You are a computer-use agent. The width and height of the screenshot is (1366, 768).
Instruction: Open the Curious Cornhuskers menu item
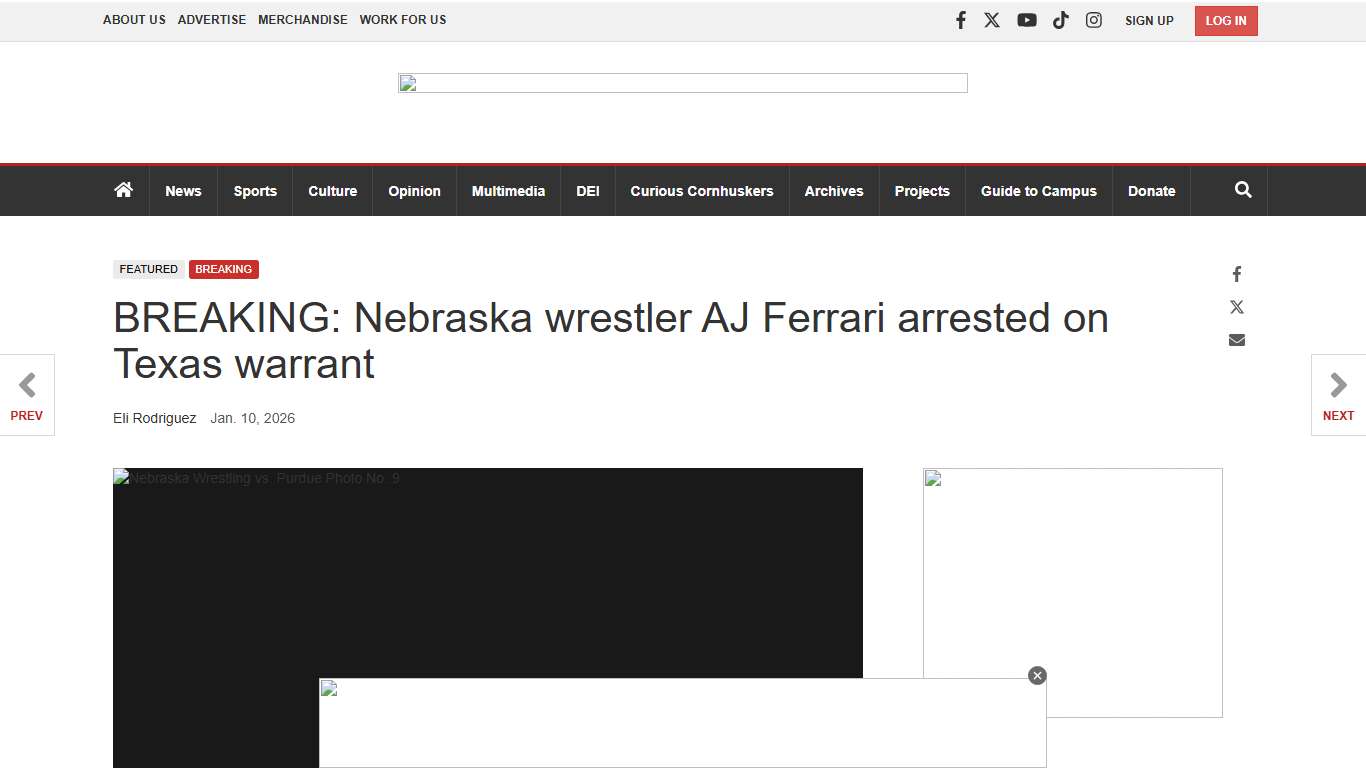click(x=701, y=190)
